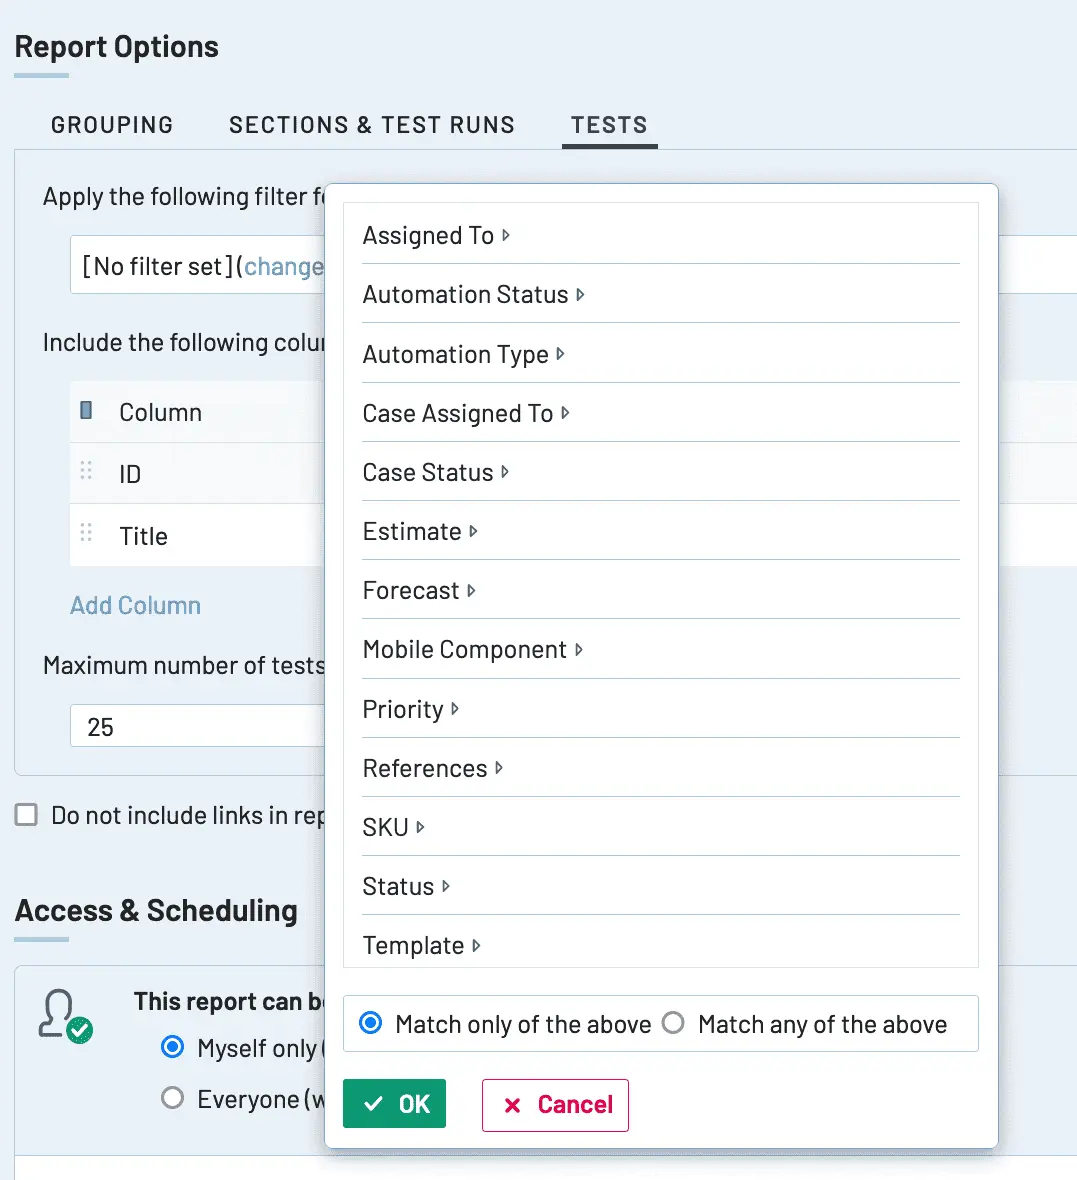Open the Sections & Test Runs tab
Screen dimensions: 1077x1180
click(372, 125)
